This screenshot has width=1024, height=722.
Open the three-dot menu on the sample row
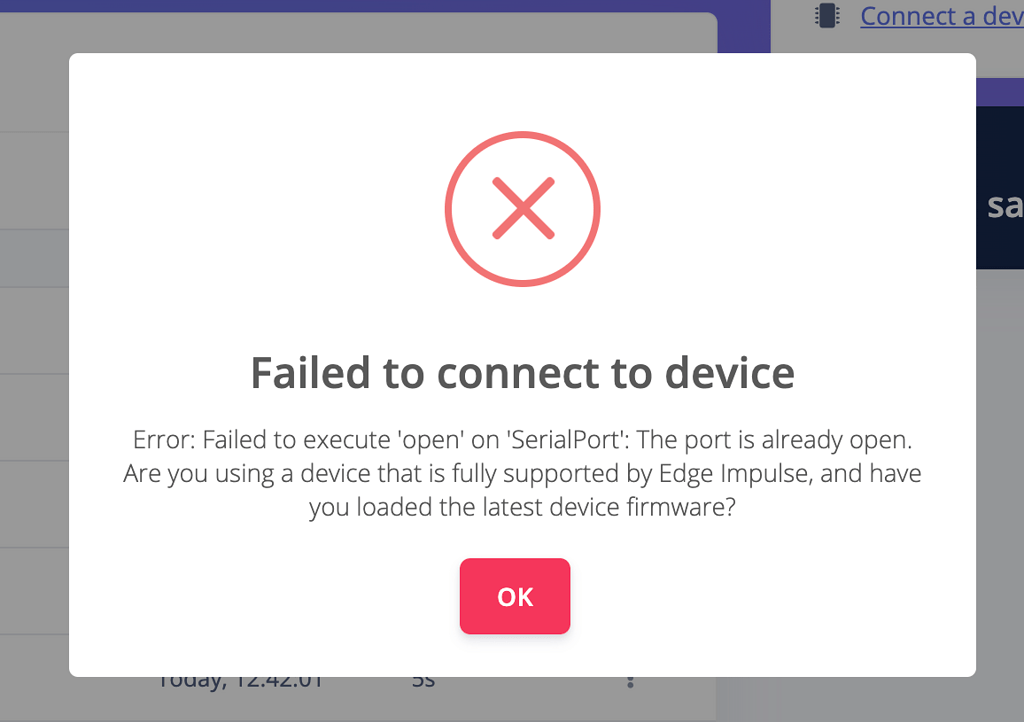630,682
